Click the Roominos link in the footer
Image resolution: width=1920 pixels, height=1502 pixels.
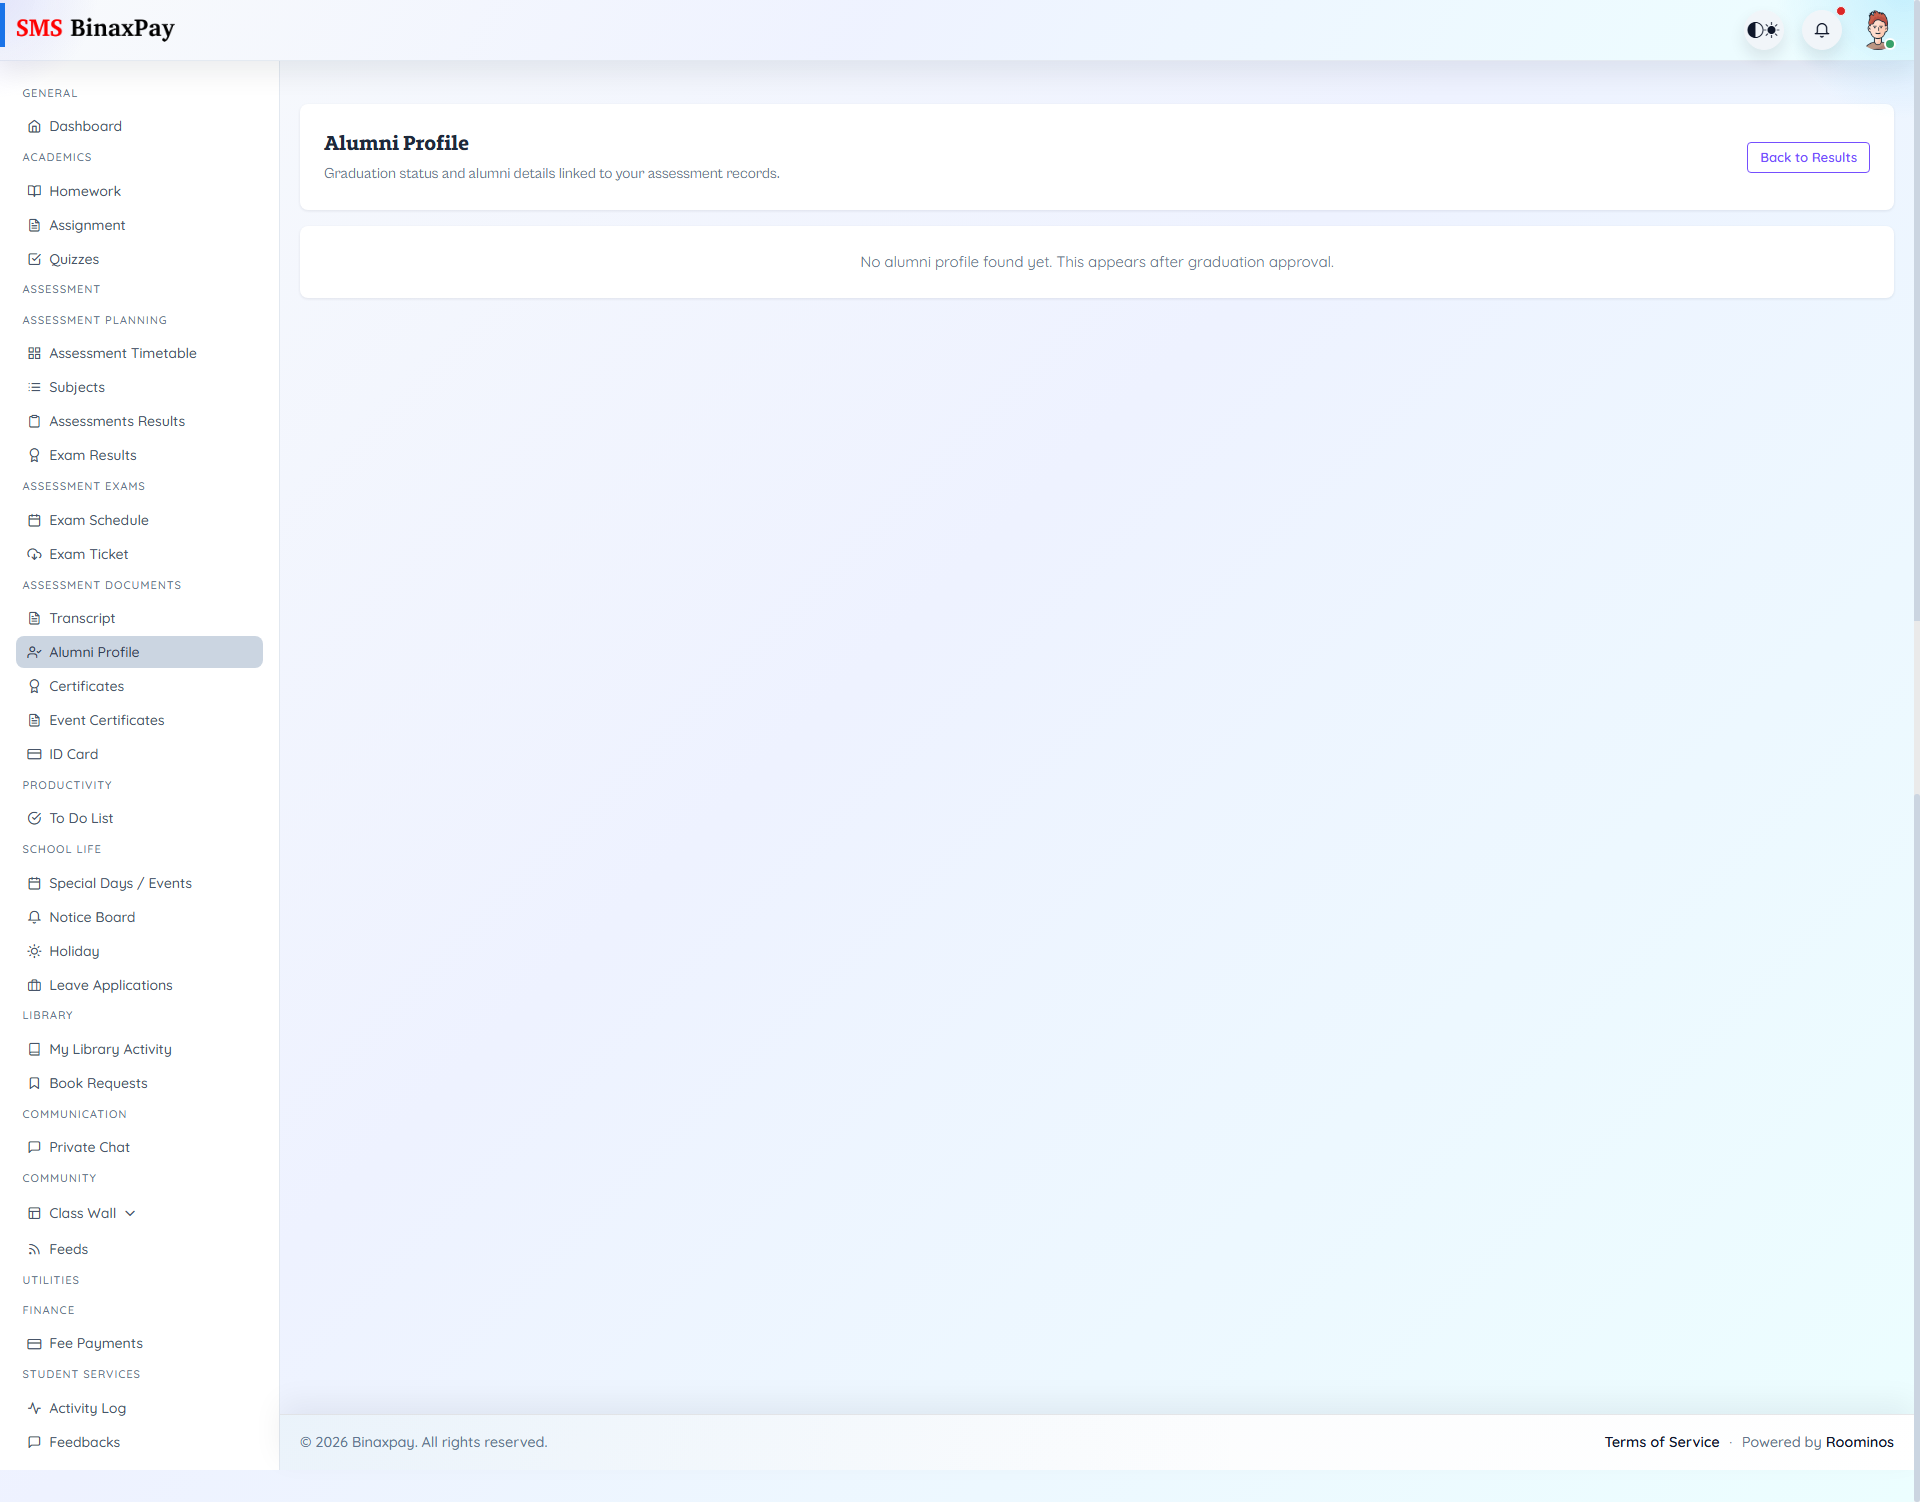click(1859, 1442)
